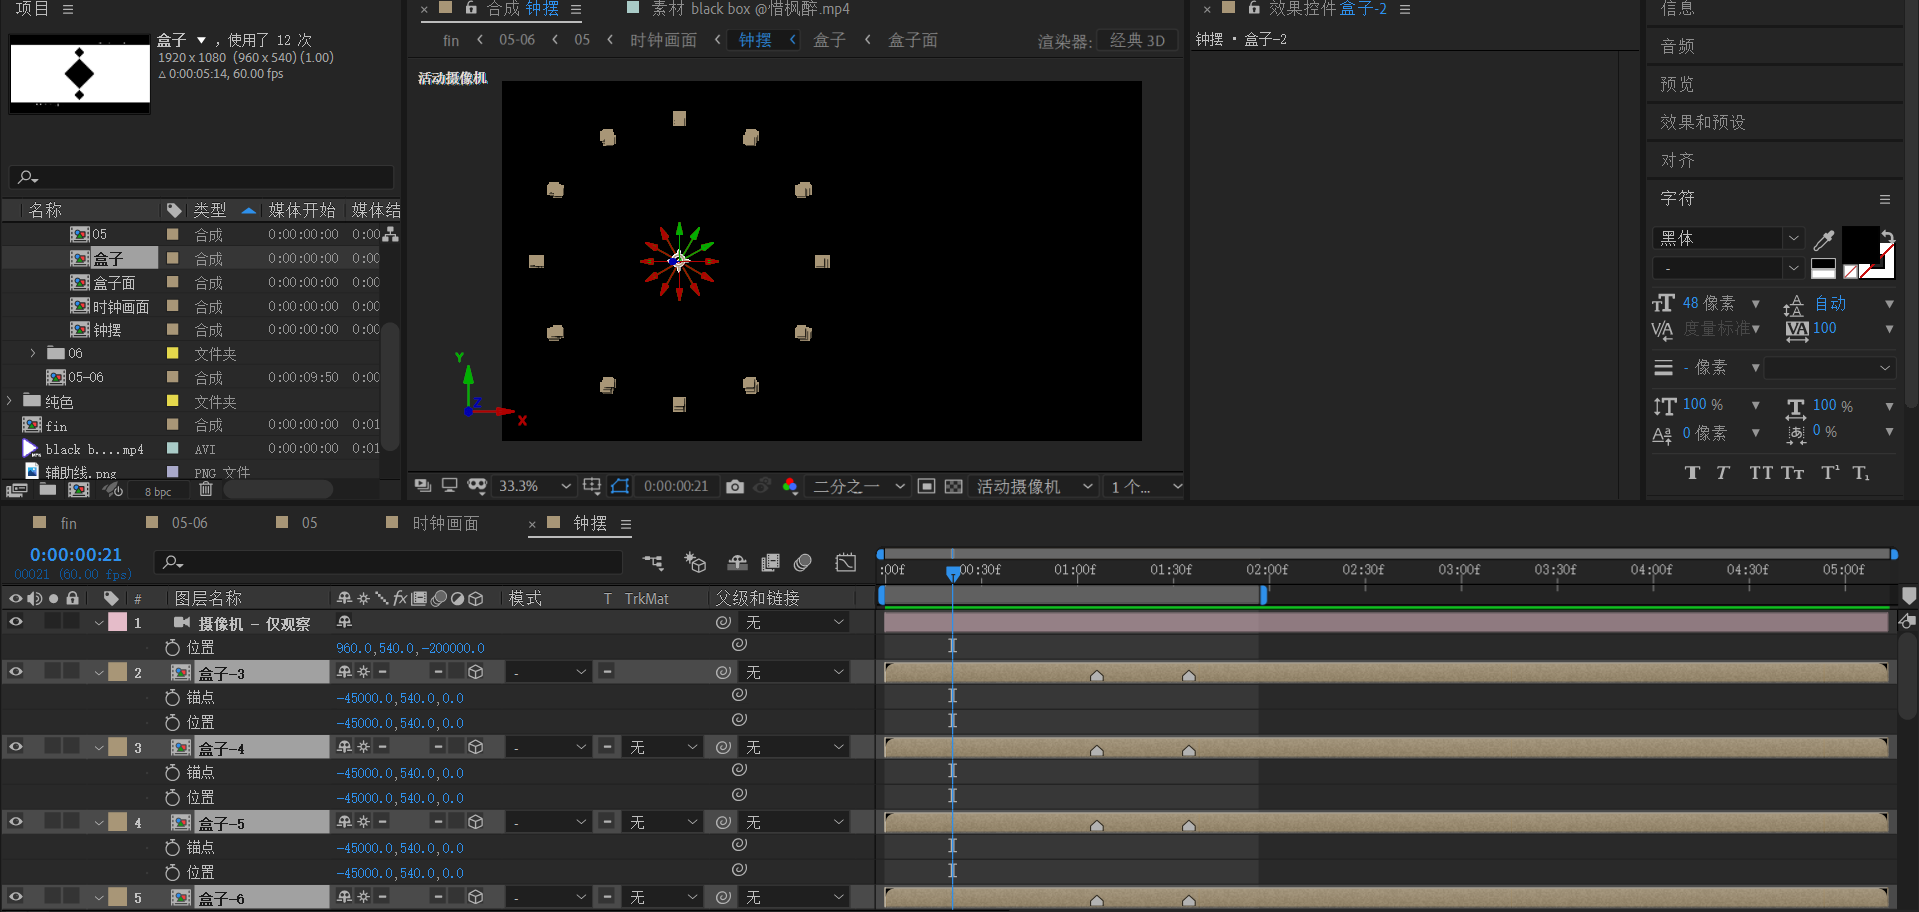Toggle mask and shape path visibility
Viewport: 1919px width, 912px height.
pyautogui.click(x=620, y=486)
